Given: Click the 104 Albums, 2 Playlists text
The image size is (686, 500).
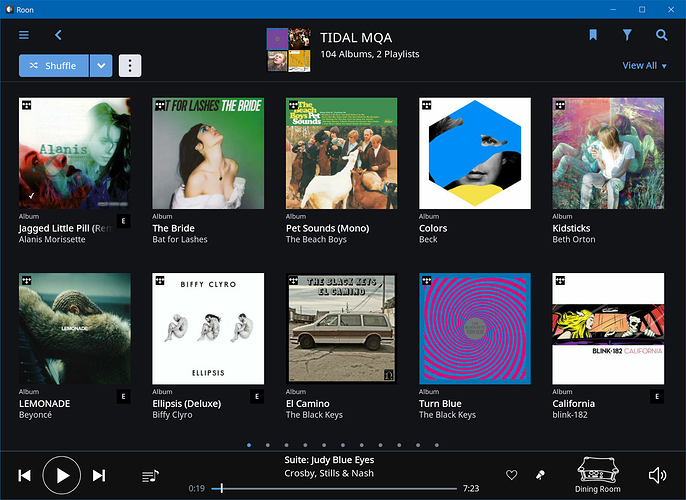Looking at the screenshot, I should [370, 54].
